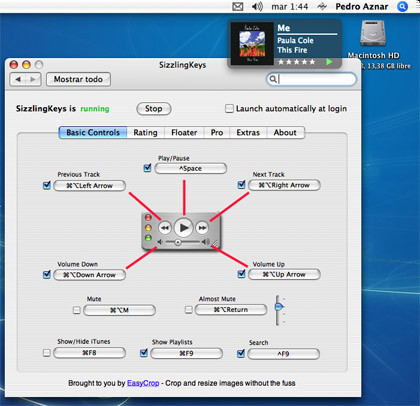Disable the Show Playlists checkbox

pos(144,353)
